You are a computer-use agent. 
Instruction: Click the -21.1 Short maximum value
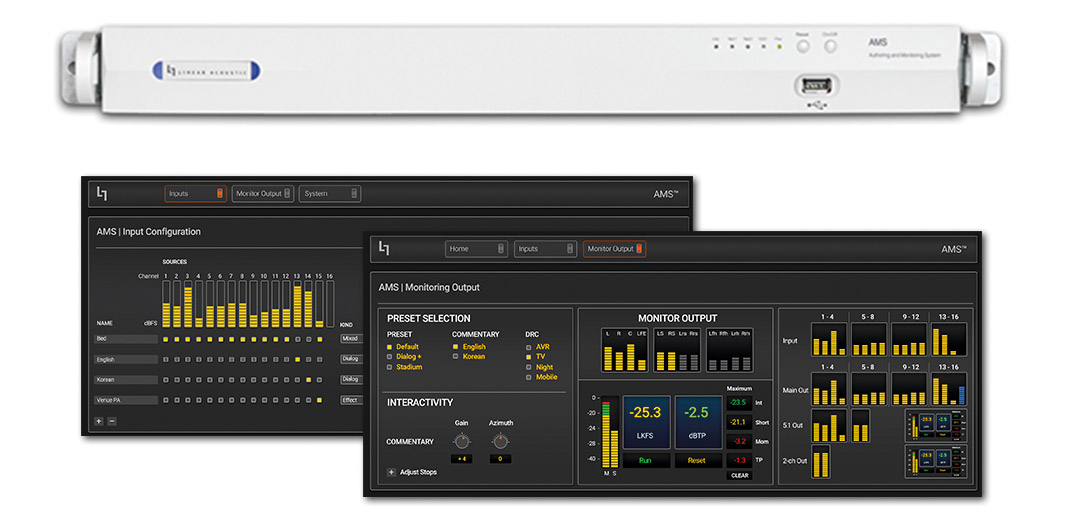pos(739,422)
